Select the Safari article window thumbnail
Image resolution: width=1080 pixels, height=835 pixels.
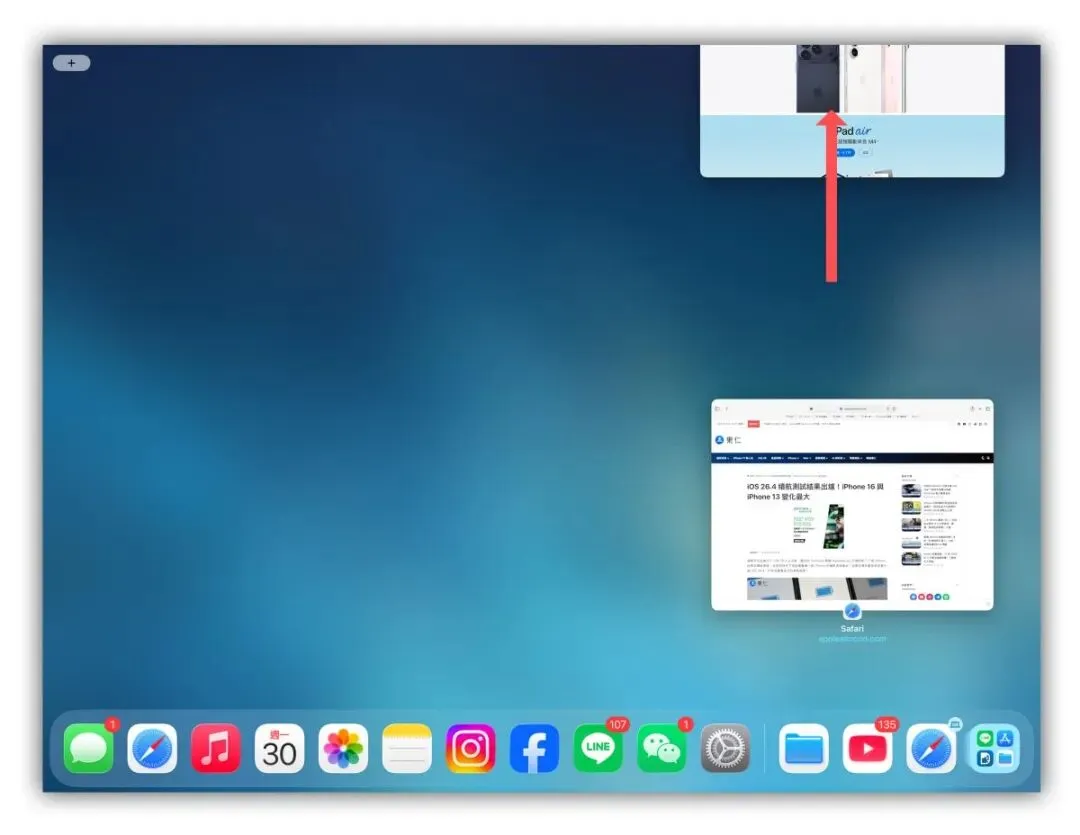pyautogui.click(x=852, y=504)
